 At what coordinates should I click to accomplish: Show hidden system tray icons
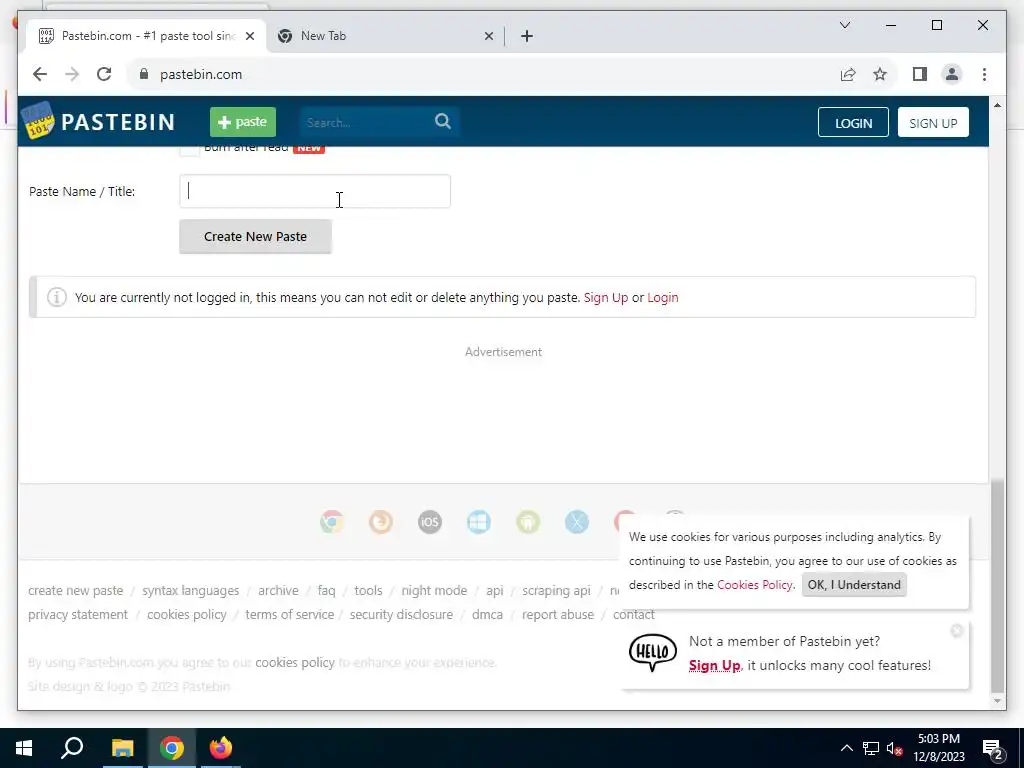click(846, 748)
